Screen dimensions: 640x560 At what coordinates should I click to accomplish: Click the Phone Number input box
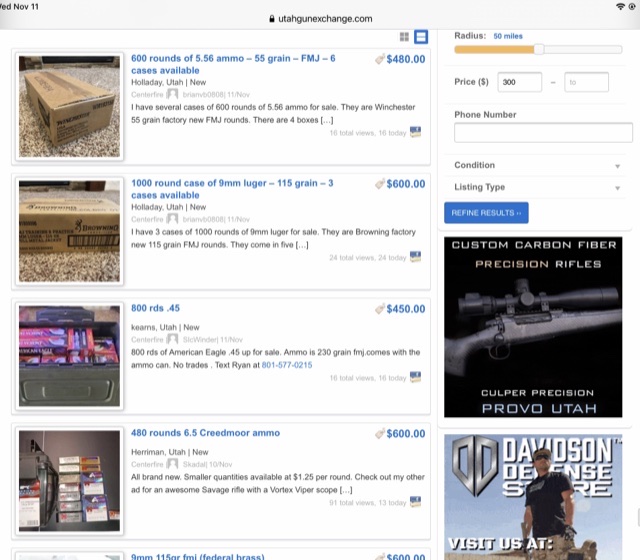point(543,133)
